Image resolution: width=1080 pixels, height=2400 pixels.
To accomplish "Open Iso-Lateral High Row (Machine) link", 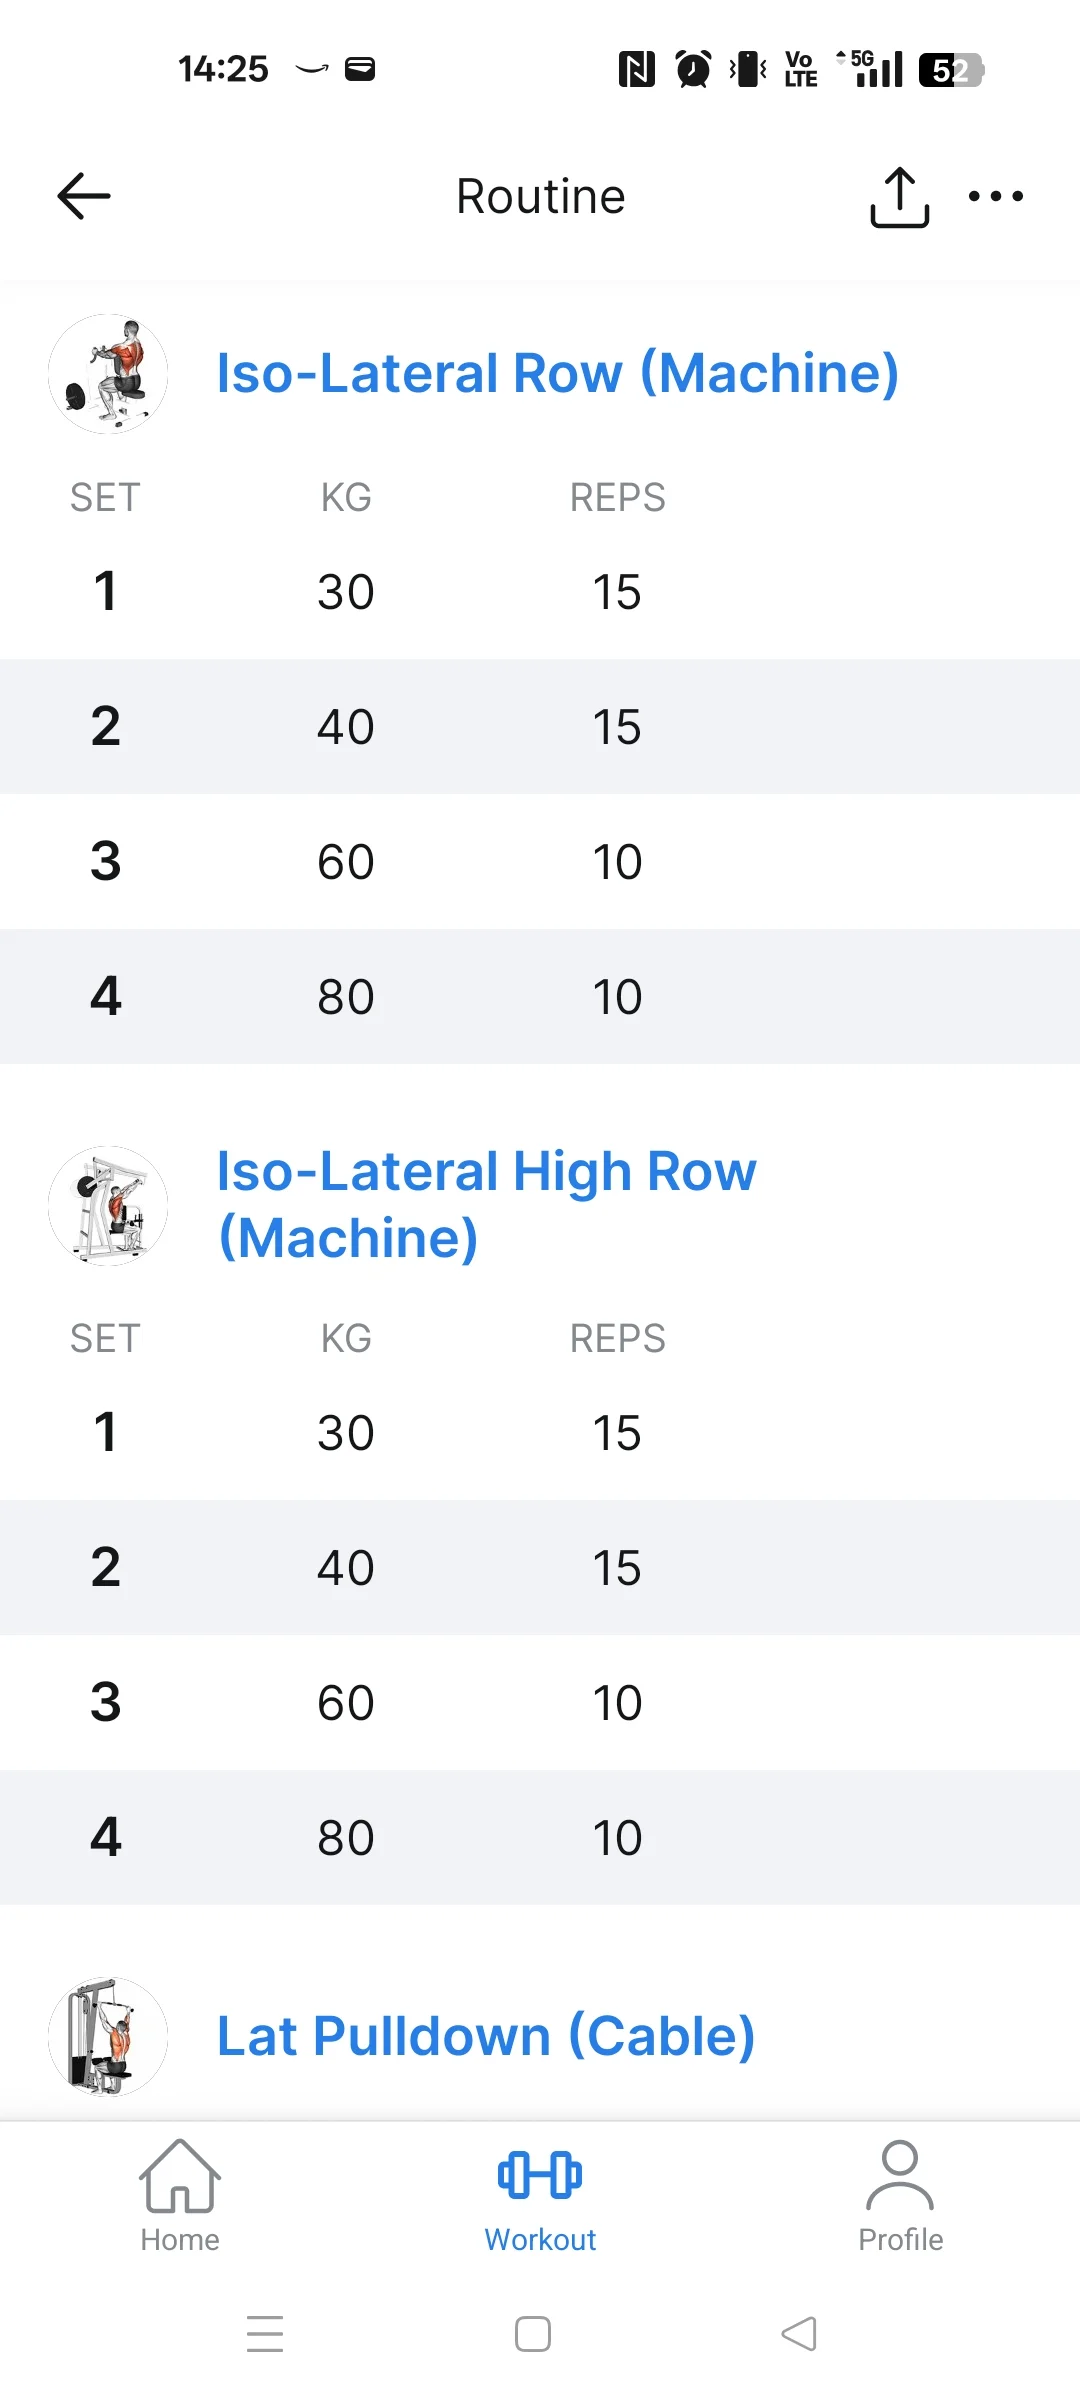I will coord(487,1204).
